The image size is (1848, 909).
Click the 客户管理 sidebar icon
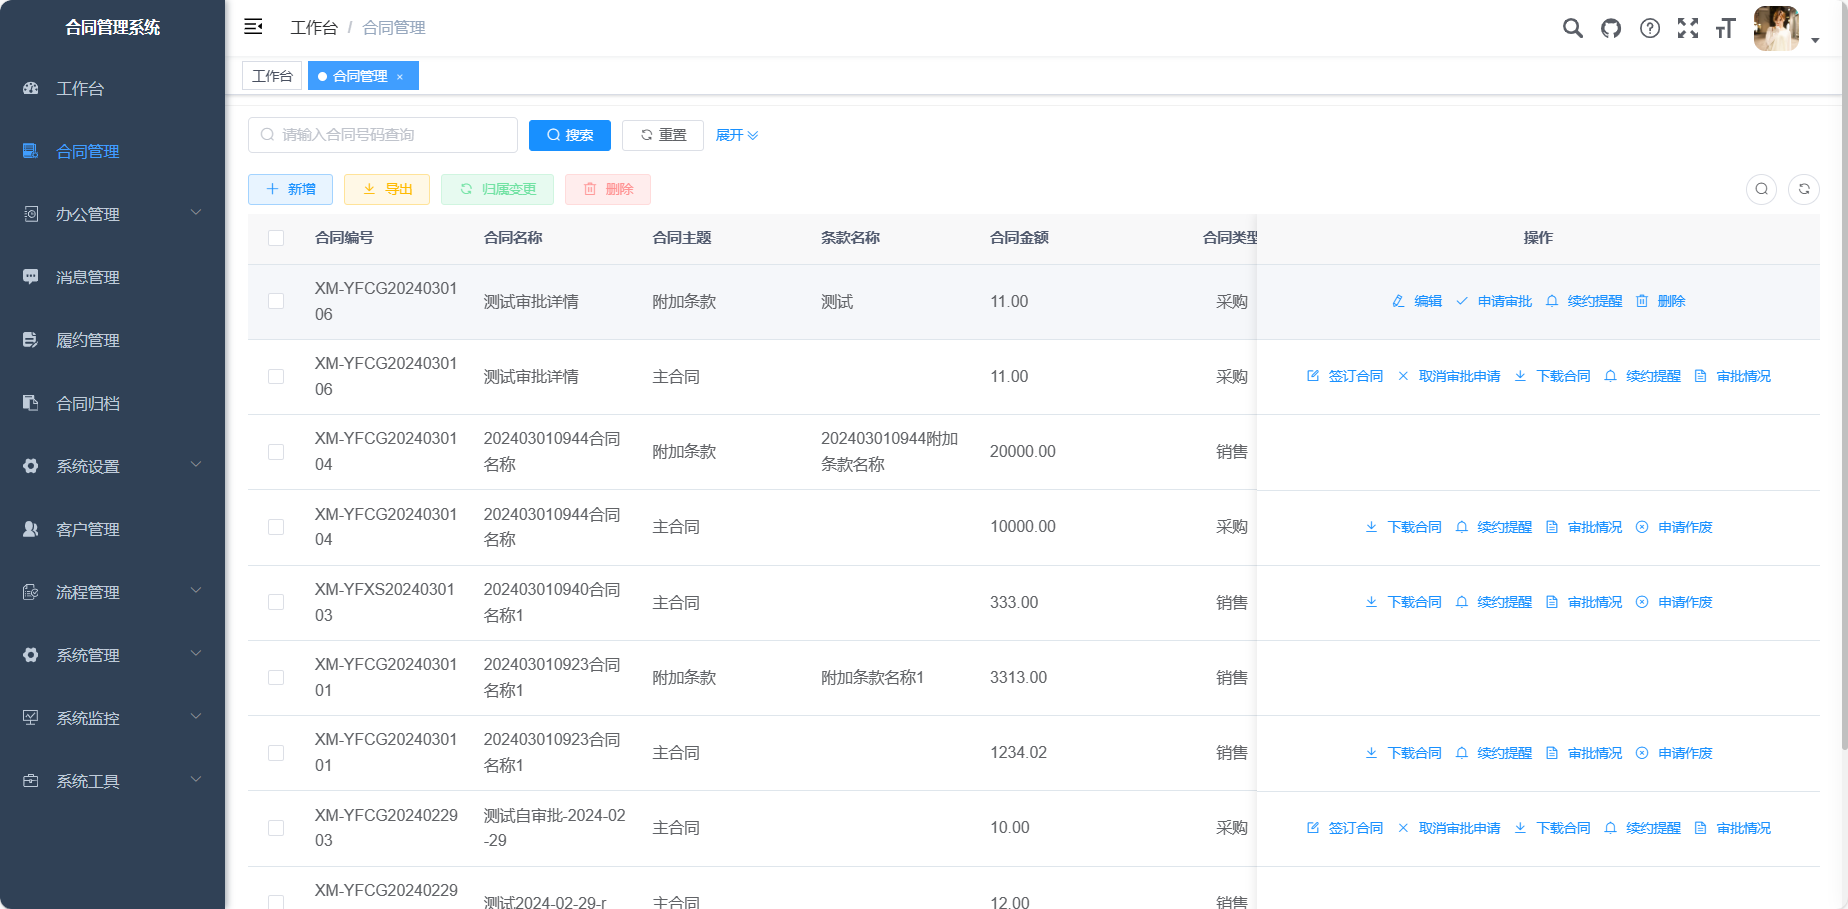tap(31, 529)
